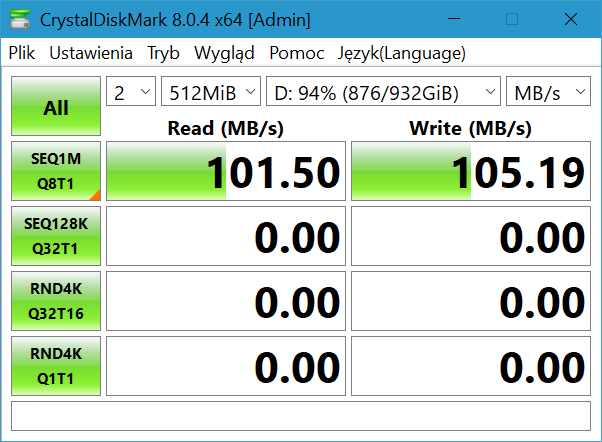This screenshot has height=442, width=602.
Task: Run the SEQ1M Q8T1 test
Action: coord(56,171)
